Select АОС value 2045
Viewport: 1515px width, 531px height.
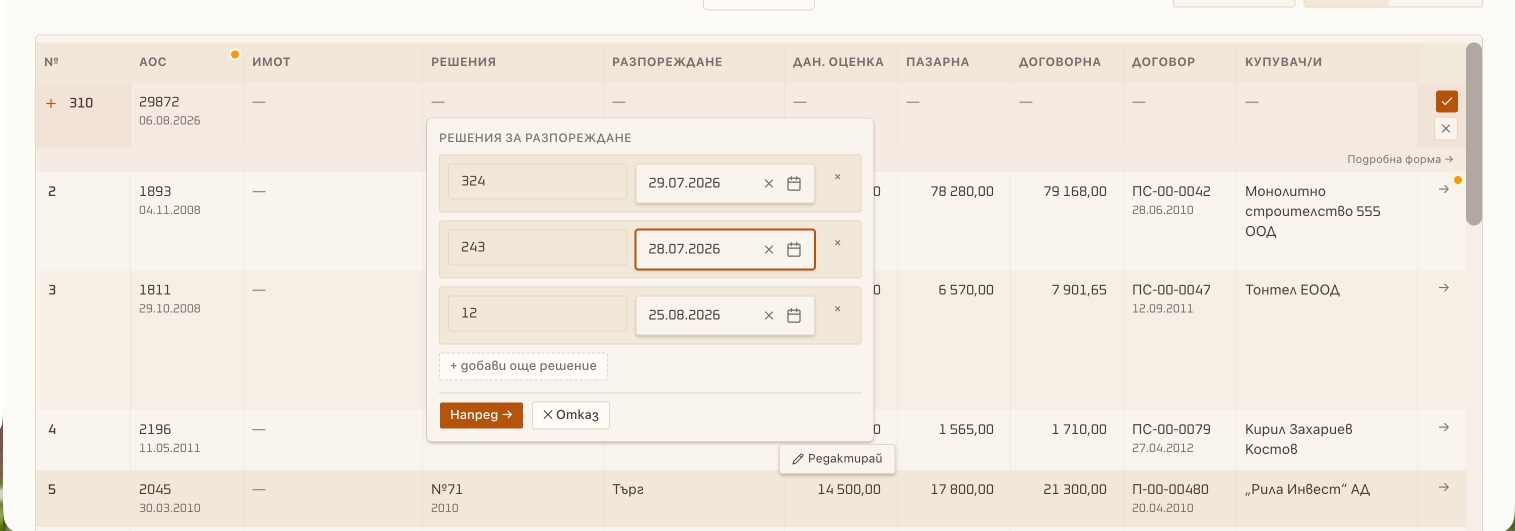pos(156,489)
